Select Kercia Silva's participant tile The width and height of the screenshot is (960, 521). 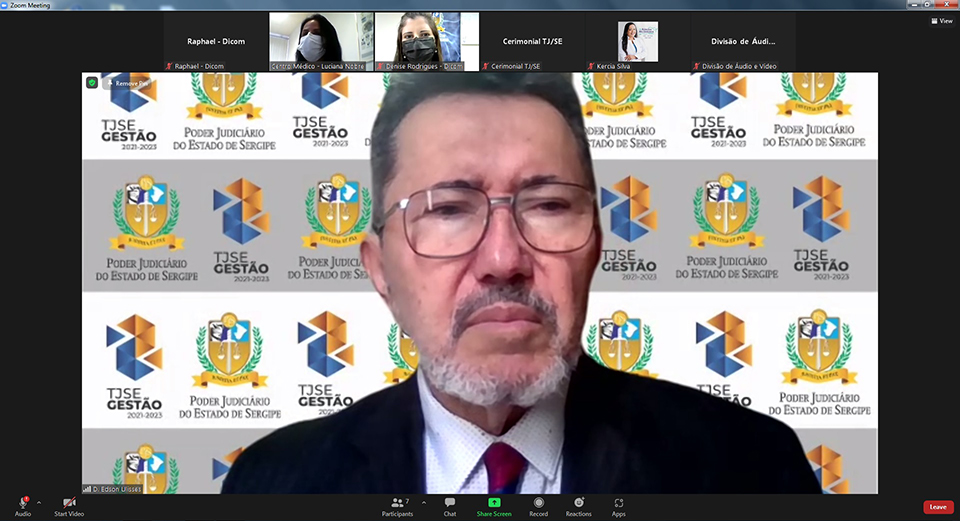click(x=637, y=42)
